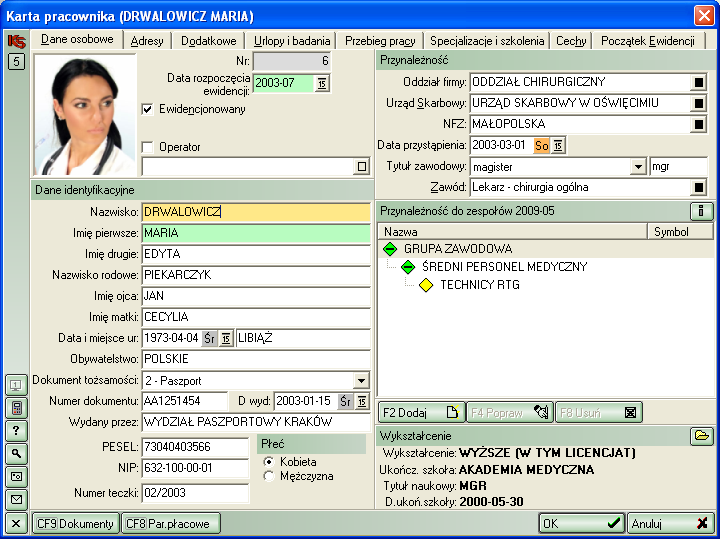Click the magnifier search icon

[16, 453]
